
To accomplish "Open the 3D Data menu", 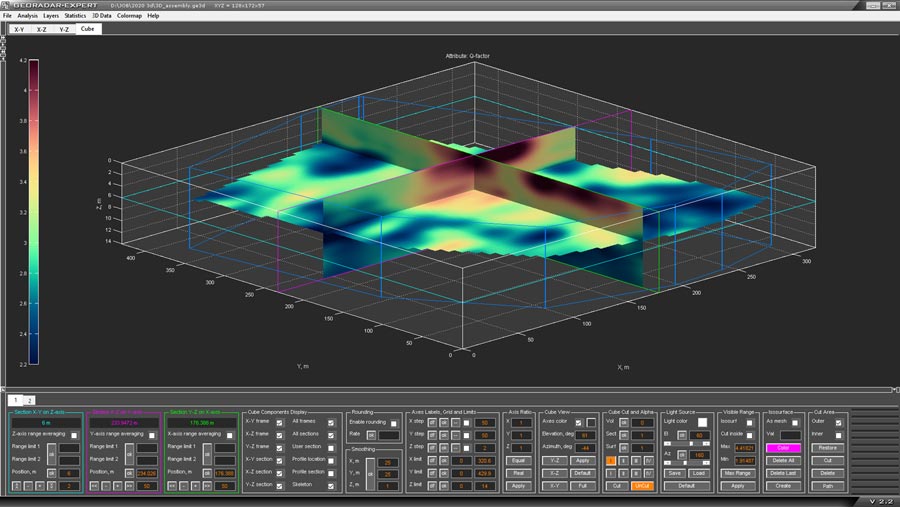I will tap(101, 16).
